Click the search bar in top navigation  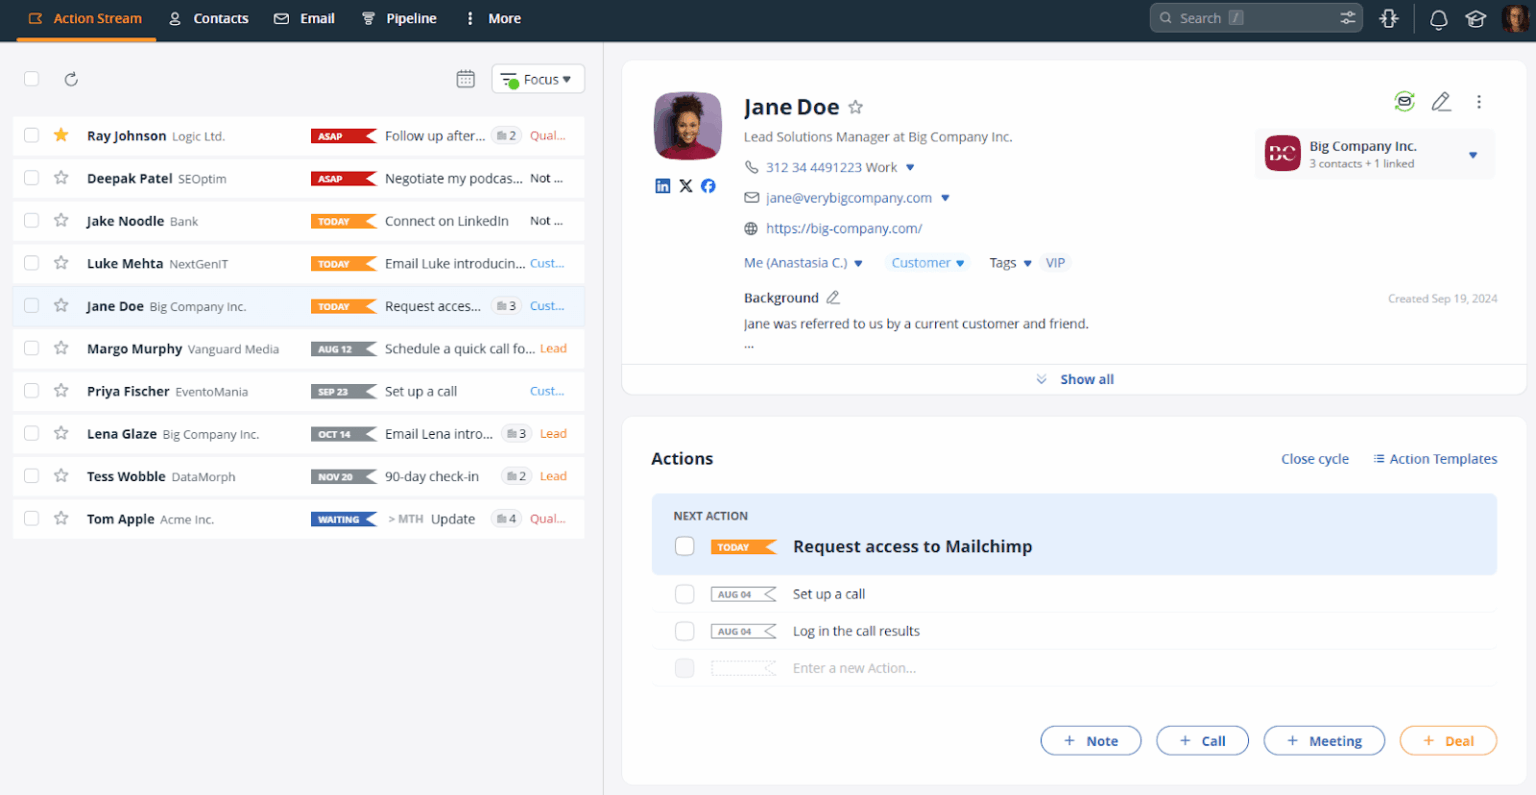[x=1240, y=17]
